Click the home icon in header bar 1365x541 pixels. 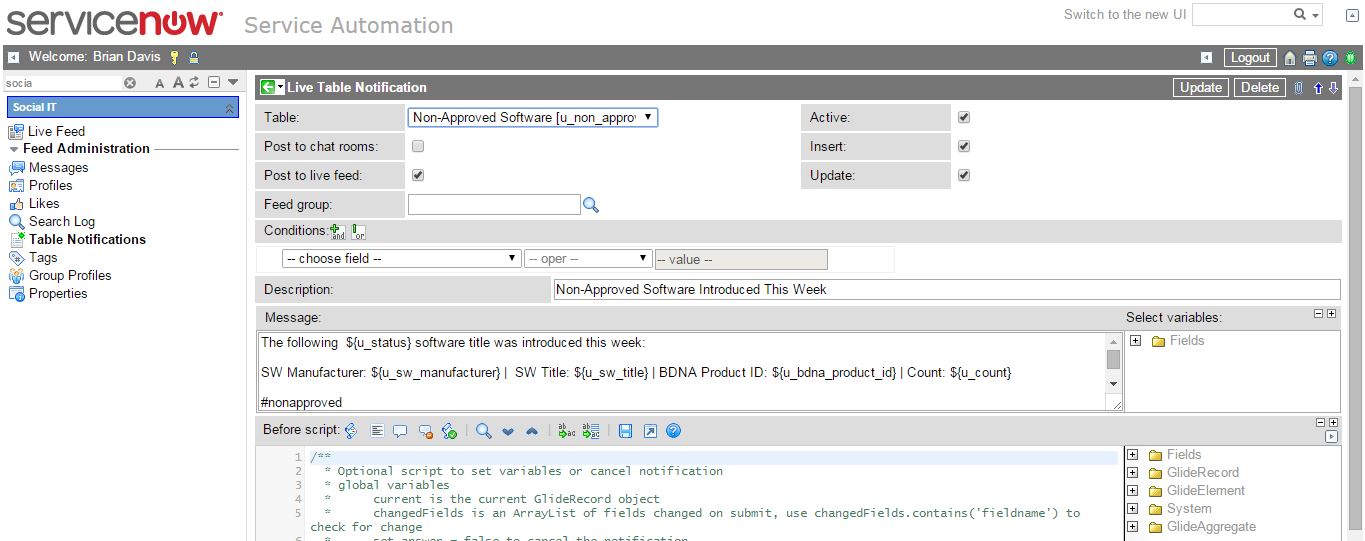pyautogui.click(x=1290, y=58)
